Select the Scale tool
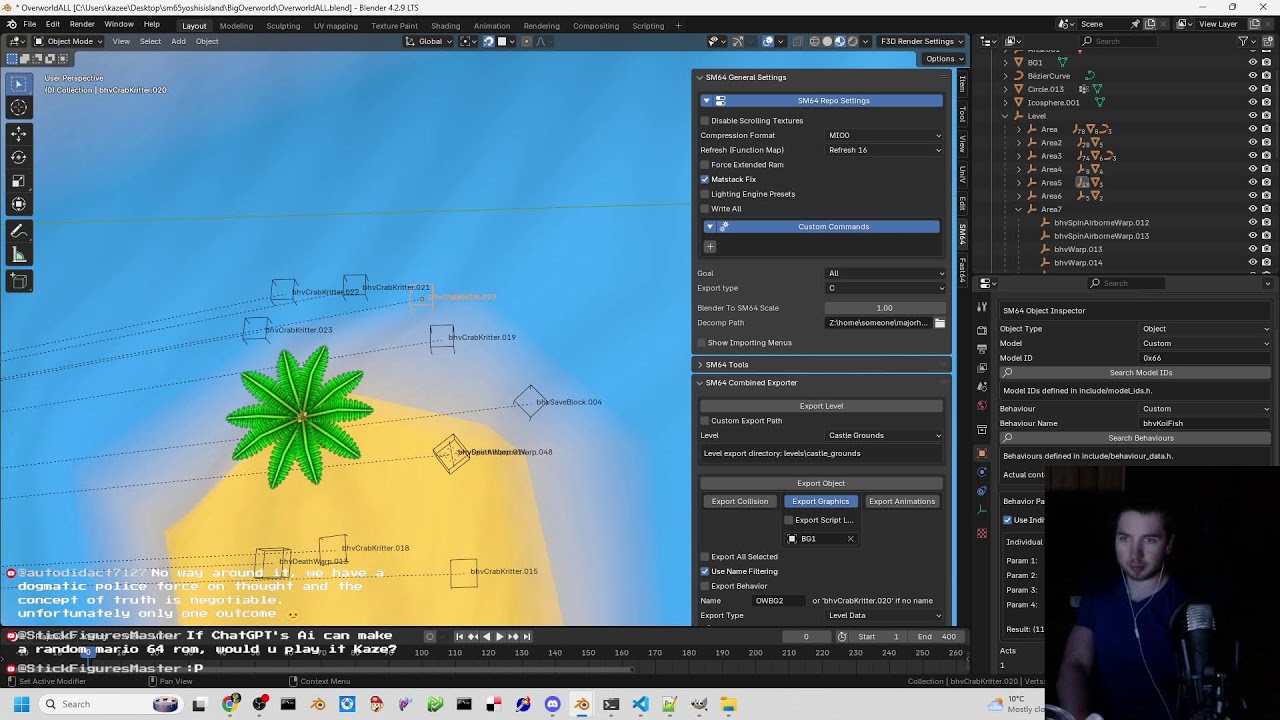 point(19,181)
